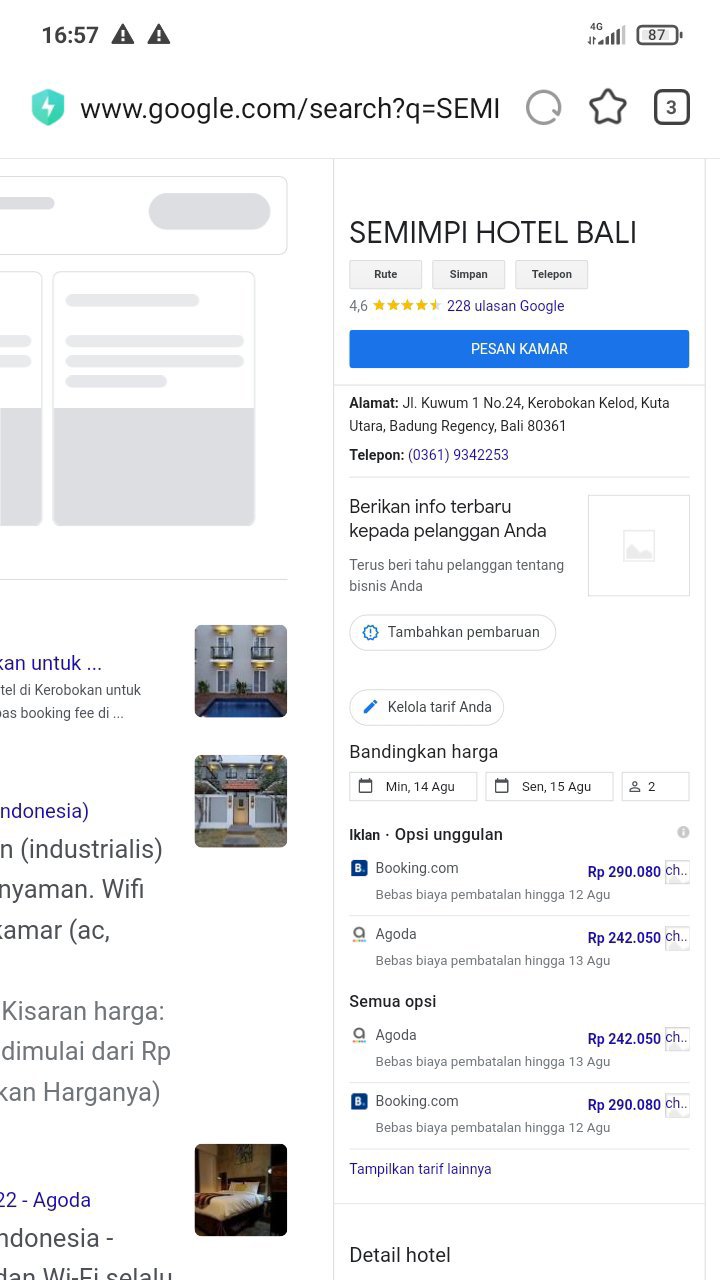Tap the shield lightning security icon
The height and width of the screenshot is (1280, 720).
pyautogui.click(x=48, y=108)
